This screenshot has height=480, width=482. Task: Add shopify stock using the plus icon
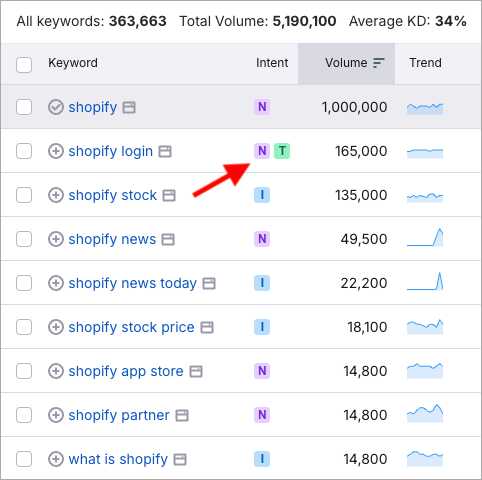(x=56, y=195)
